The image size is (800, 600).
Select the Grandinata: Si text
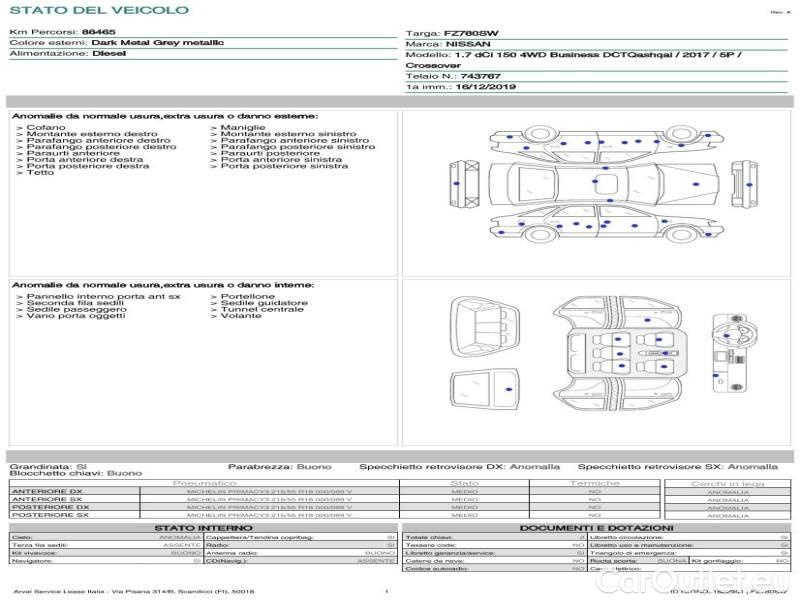[48, 467]
